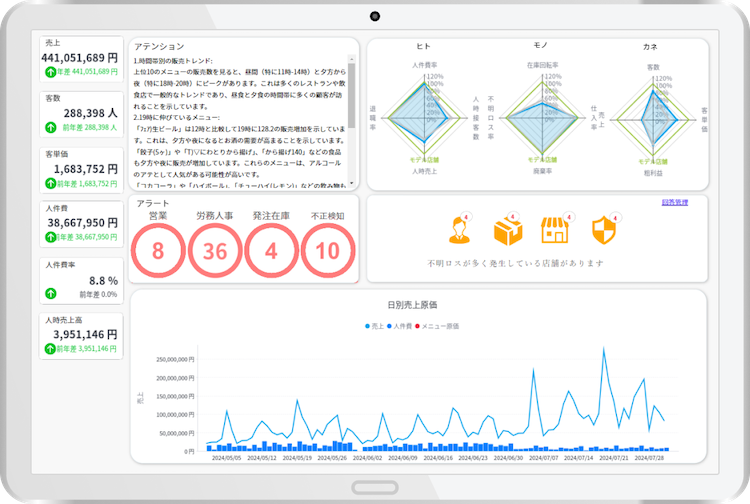The image size is (750, 504).
Task: Toggle the 売上 legend item in chart
Action: 375,326
